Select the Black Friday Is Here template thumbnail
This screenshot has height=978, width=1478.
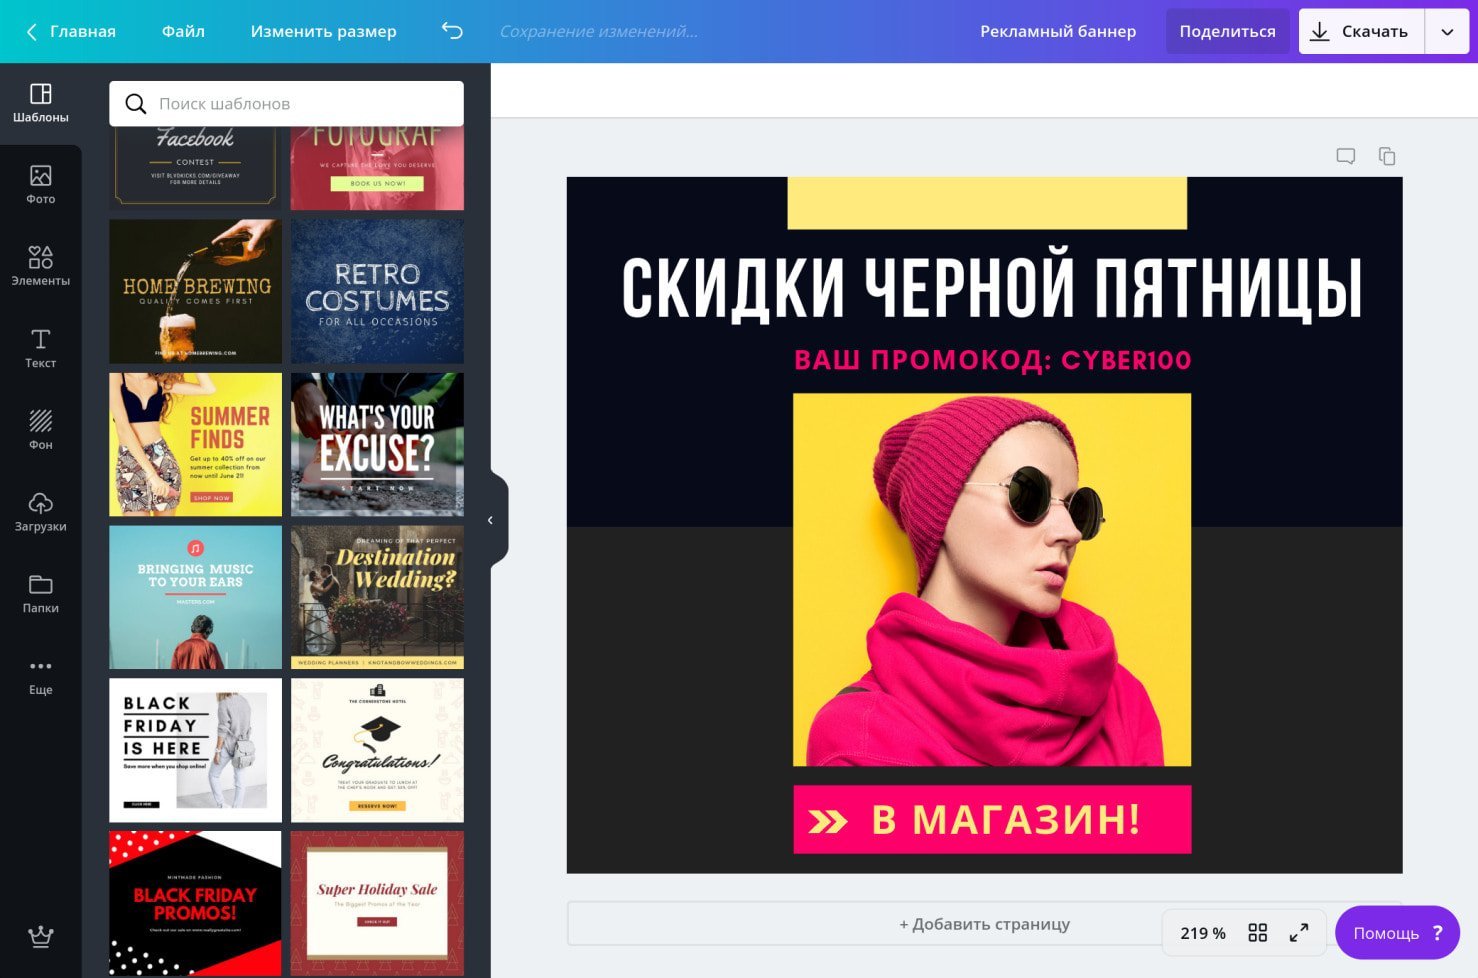coord(195,749)
